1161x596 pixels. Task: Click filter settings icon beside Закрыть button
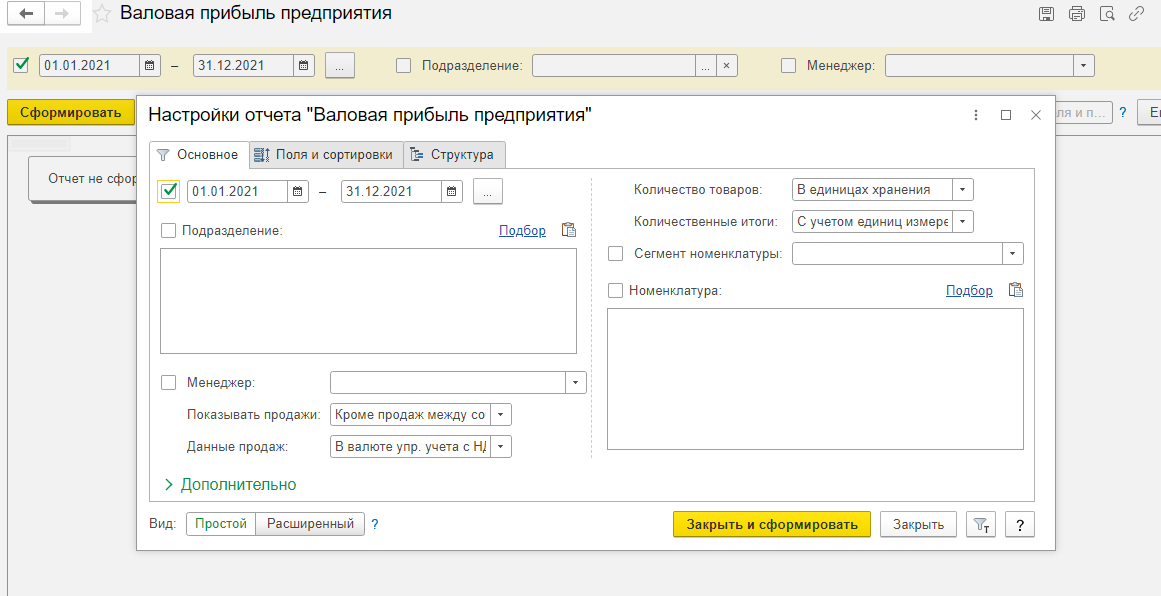click(x=983, y=525)
